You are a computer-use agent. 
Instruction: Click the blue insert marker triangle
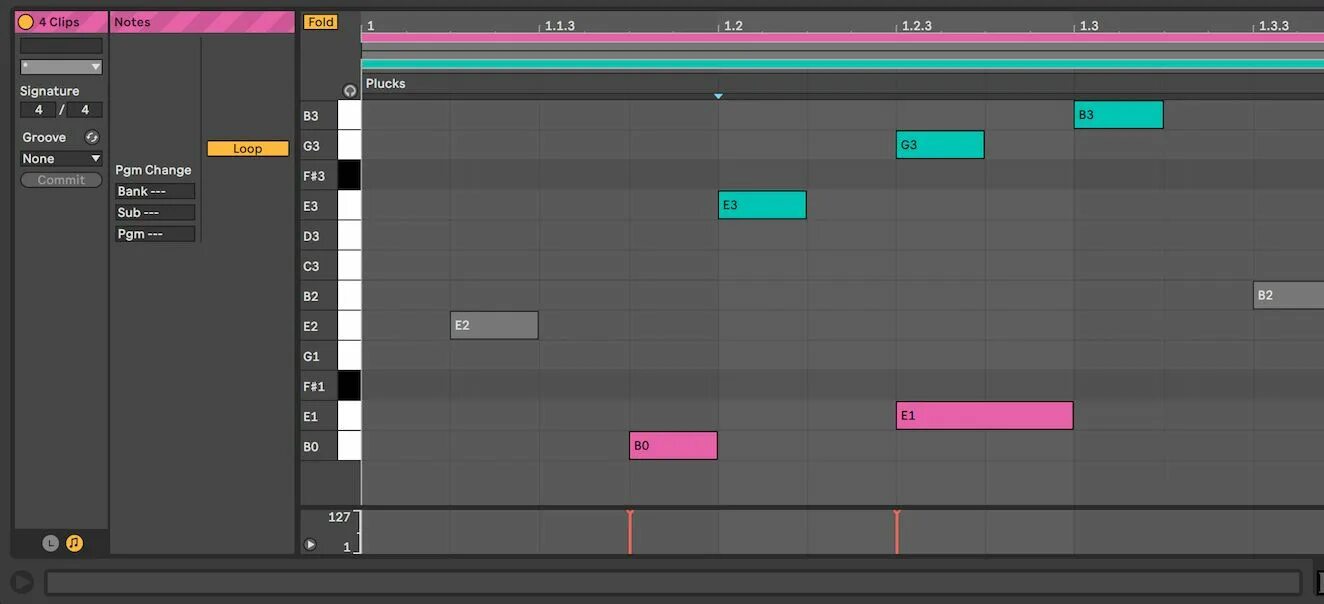tap(718, 96)
